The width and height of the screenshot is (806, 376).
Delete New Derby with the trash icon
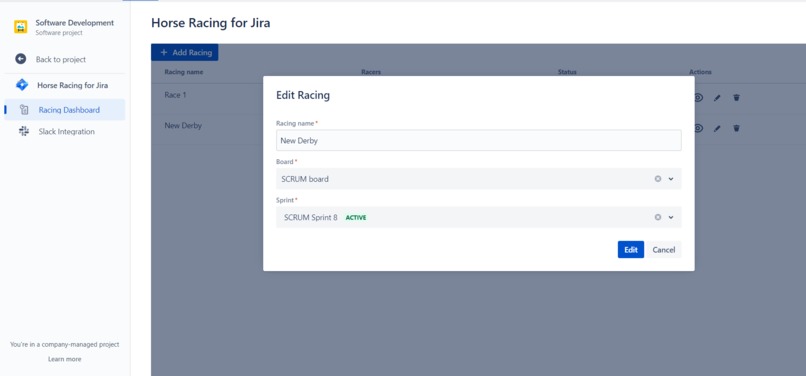coord(736,128)
